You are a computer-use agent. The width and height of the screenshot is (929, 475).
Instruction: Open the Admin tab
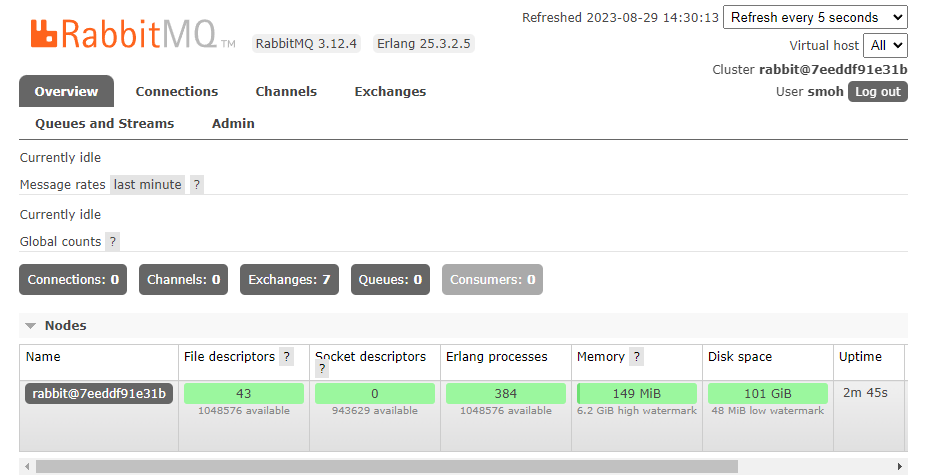pyautogui.click(x=233, y=123)
